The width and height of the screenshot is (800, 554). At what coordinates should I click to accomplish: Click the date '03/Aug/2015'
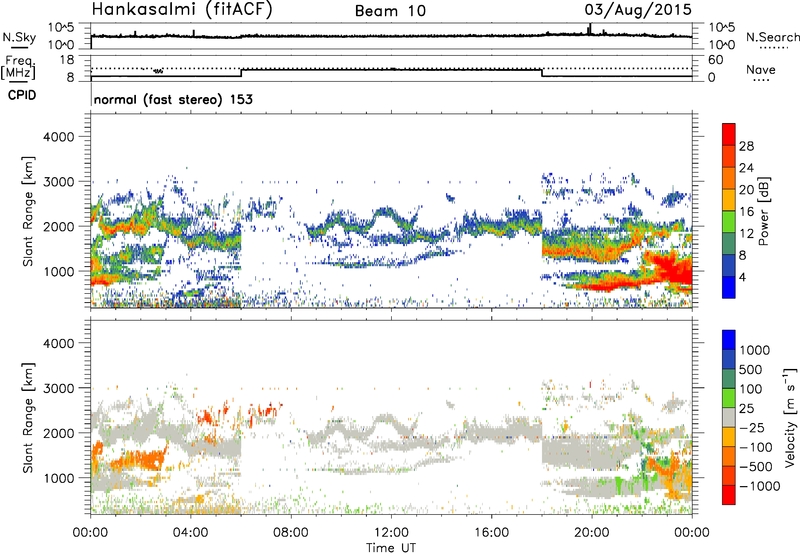638,10
